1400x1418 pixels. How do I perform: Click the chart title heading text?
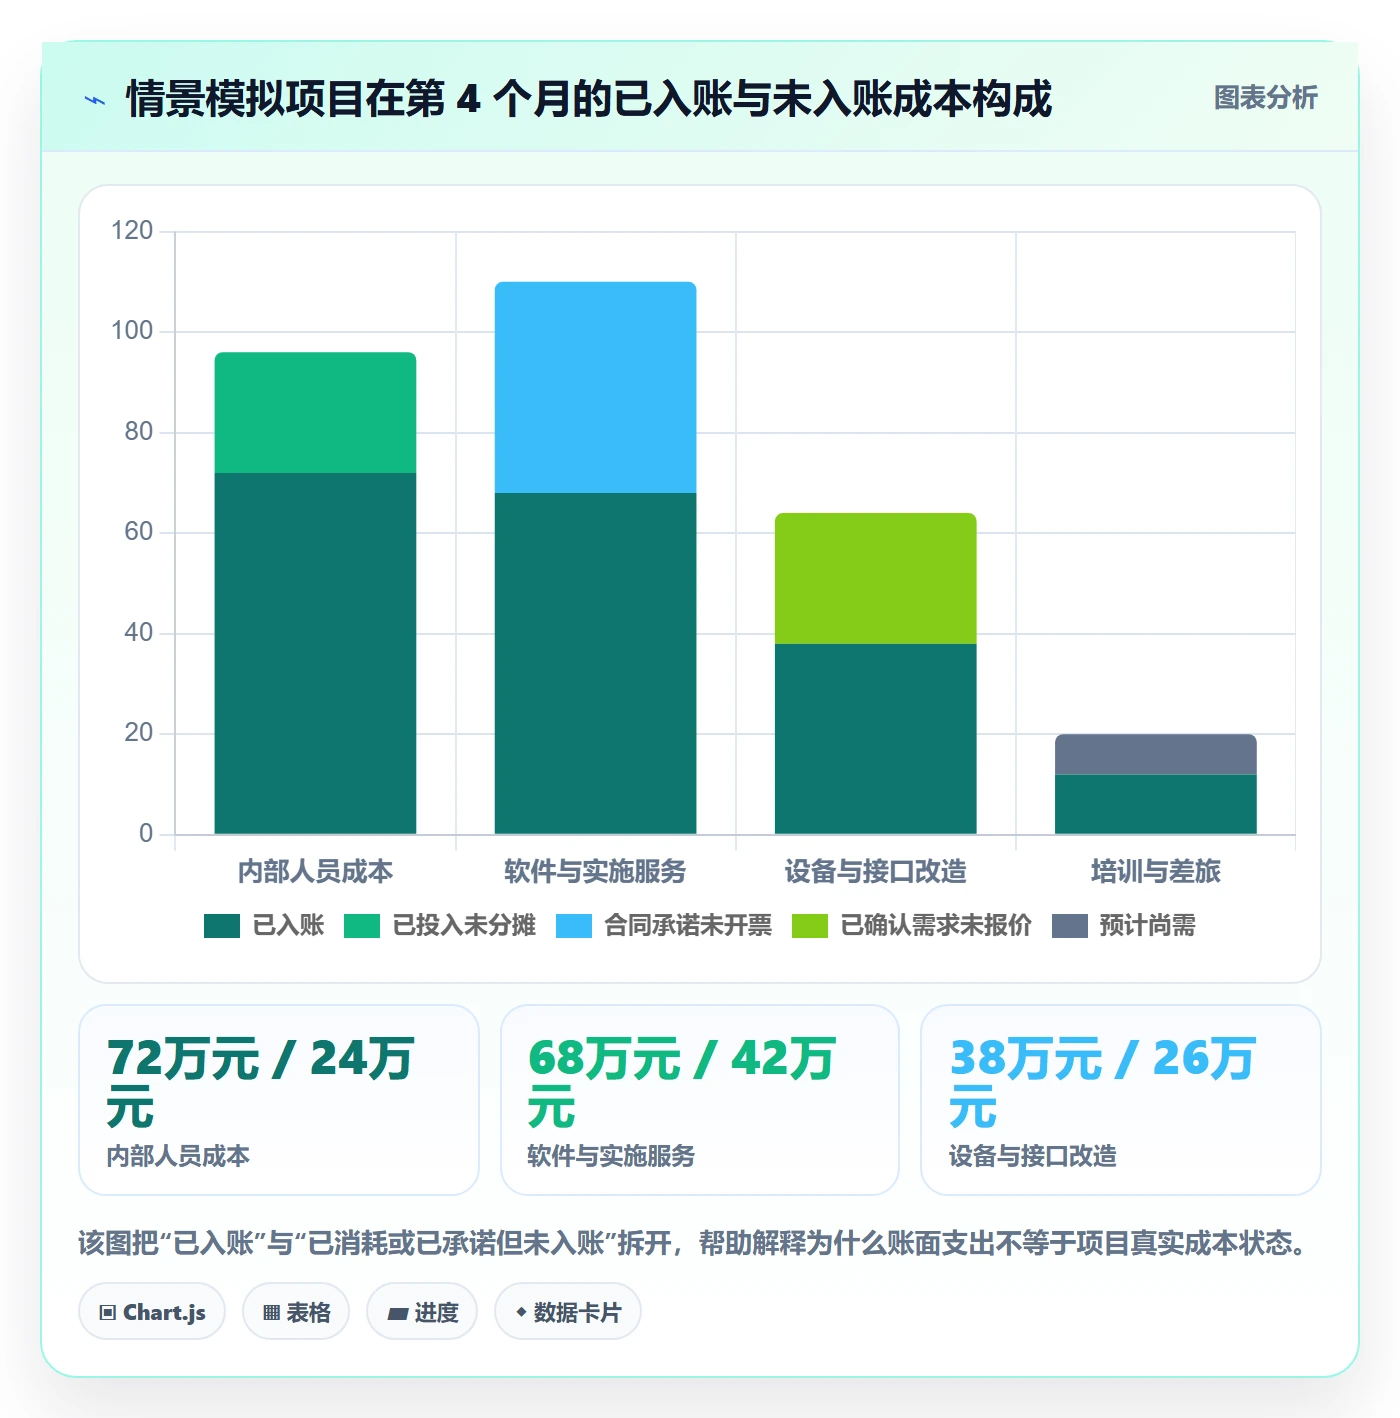coord(589,99)
